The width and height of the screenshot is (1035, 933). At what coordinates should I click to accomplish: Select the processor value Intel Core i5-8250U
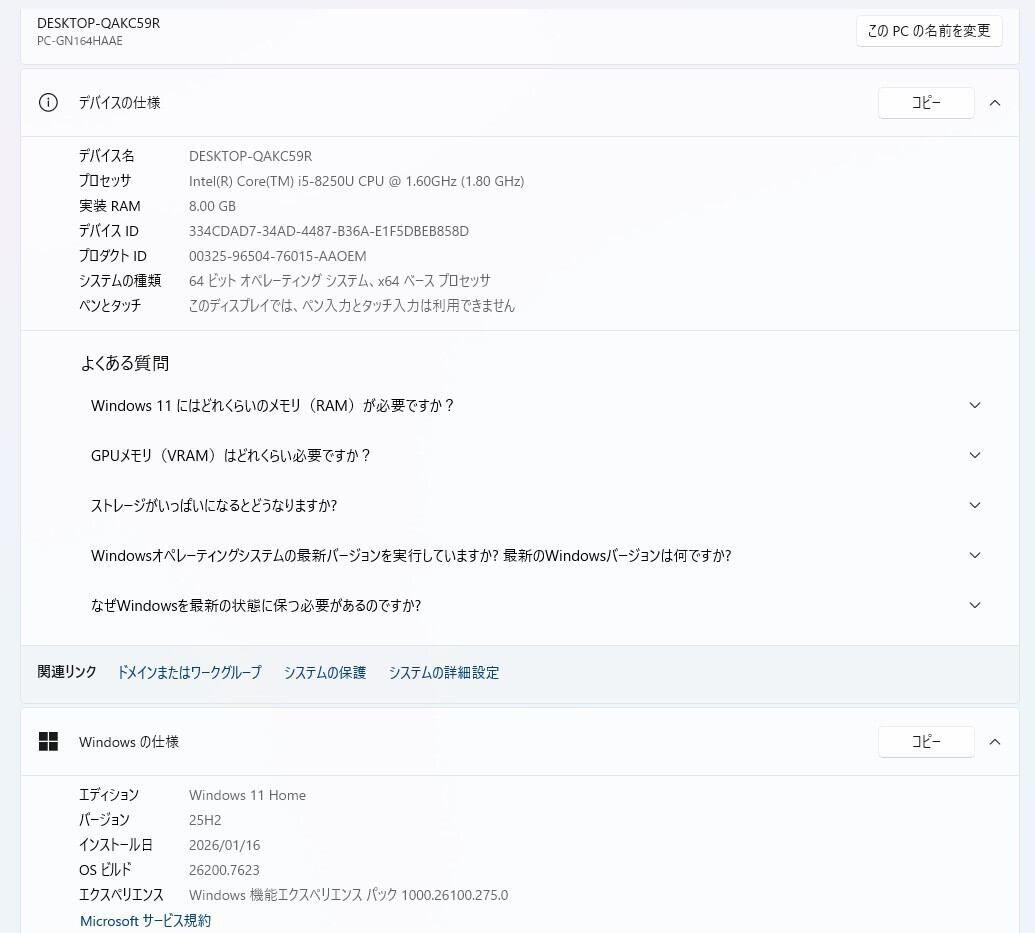click(x=356, y=181)
